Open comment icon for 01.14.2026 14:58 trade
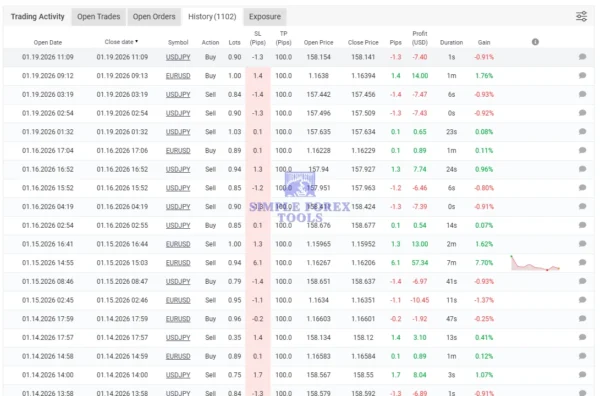Viewport: 600px width, 396px height. click(x=582, y=356)
